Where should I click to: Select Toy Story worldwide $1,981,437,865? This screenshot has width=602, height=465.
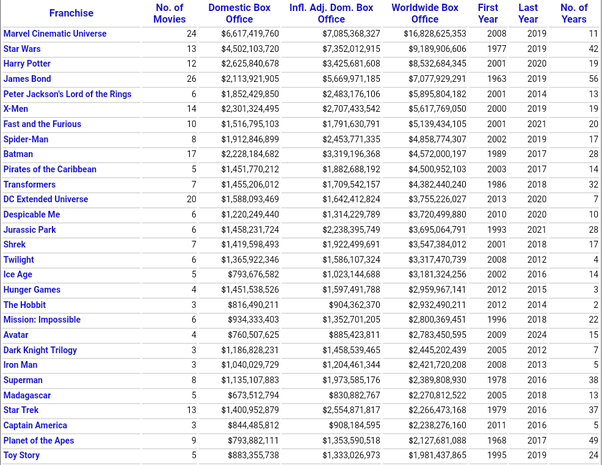point(437,455)
